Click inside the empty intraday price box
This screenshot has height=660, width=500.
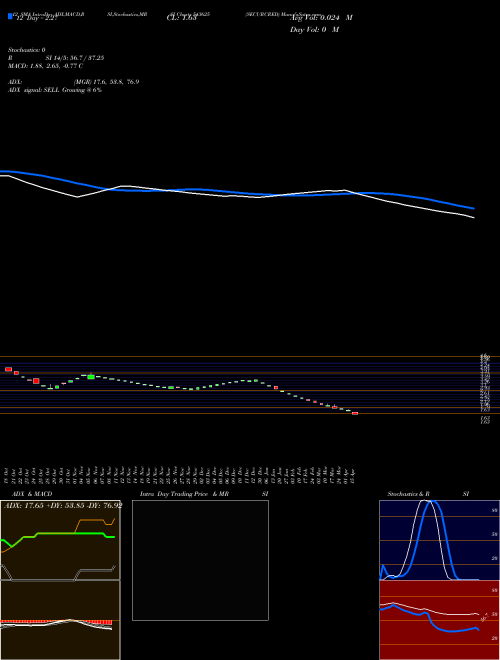point(200,560)
